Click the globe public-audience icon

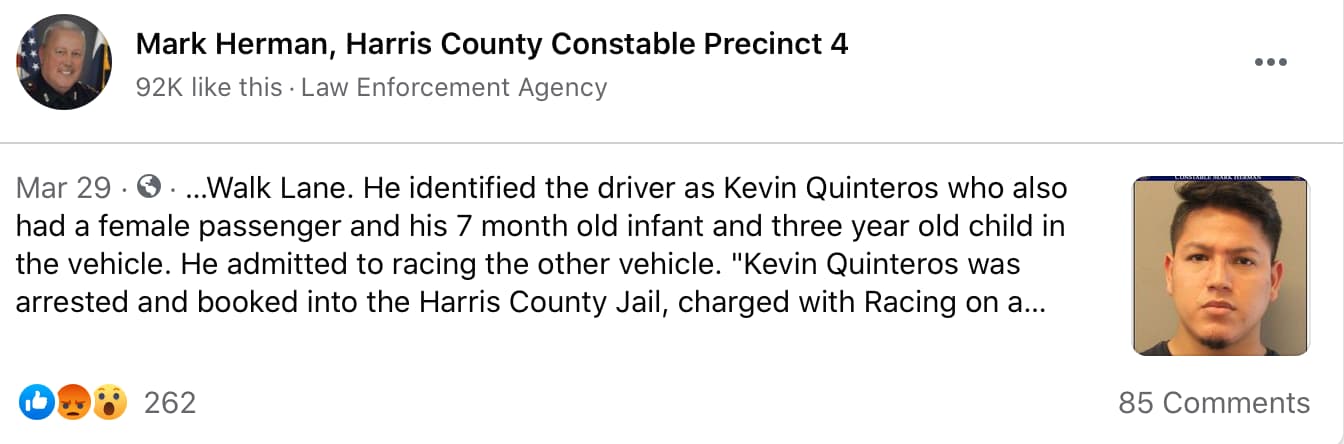click(150, 187)
